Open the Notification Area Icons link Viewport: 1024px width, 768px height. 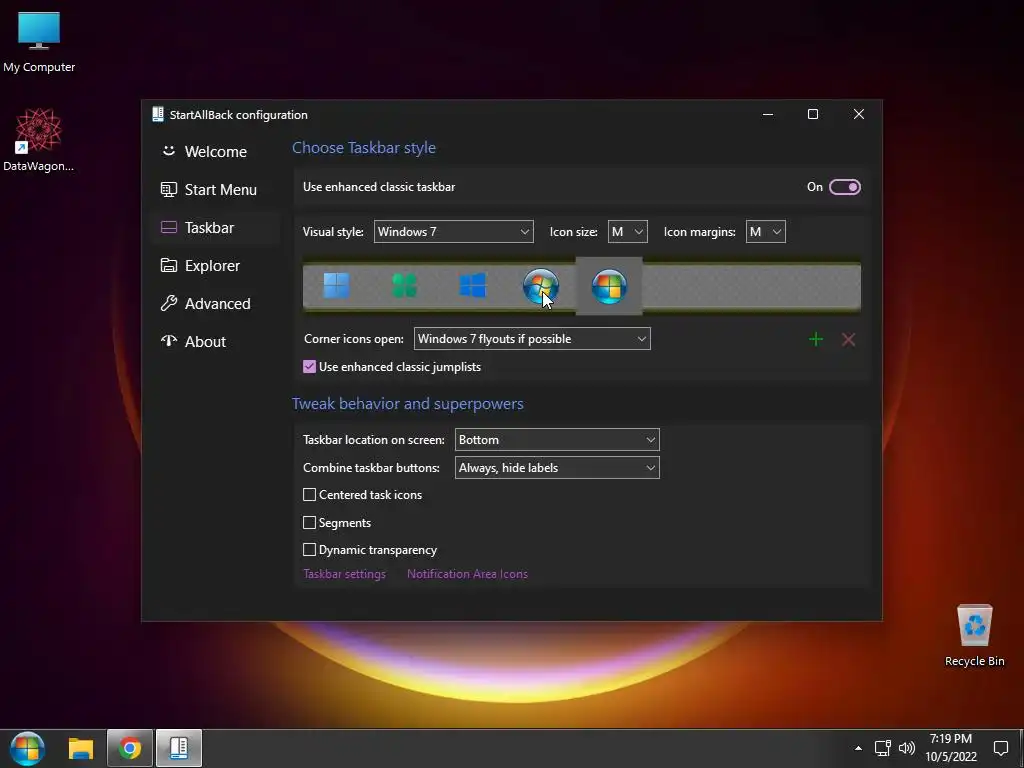tap(468, 574)
